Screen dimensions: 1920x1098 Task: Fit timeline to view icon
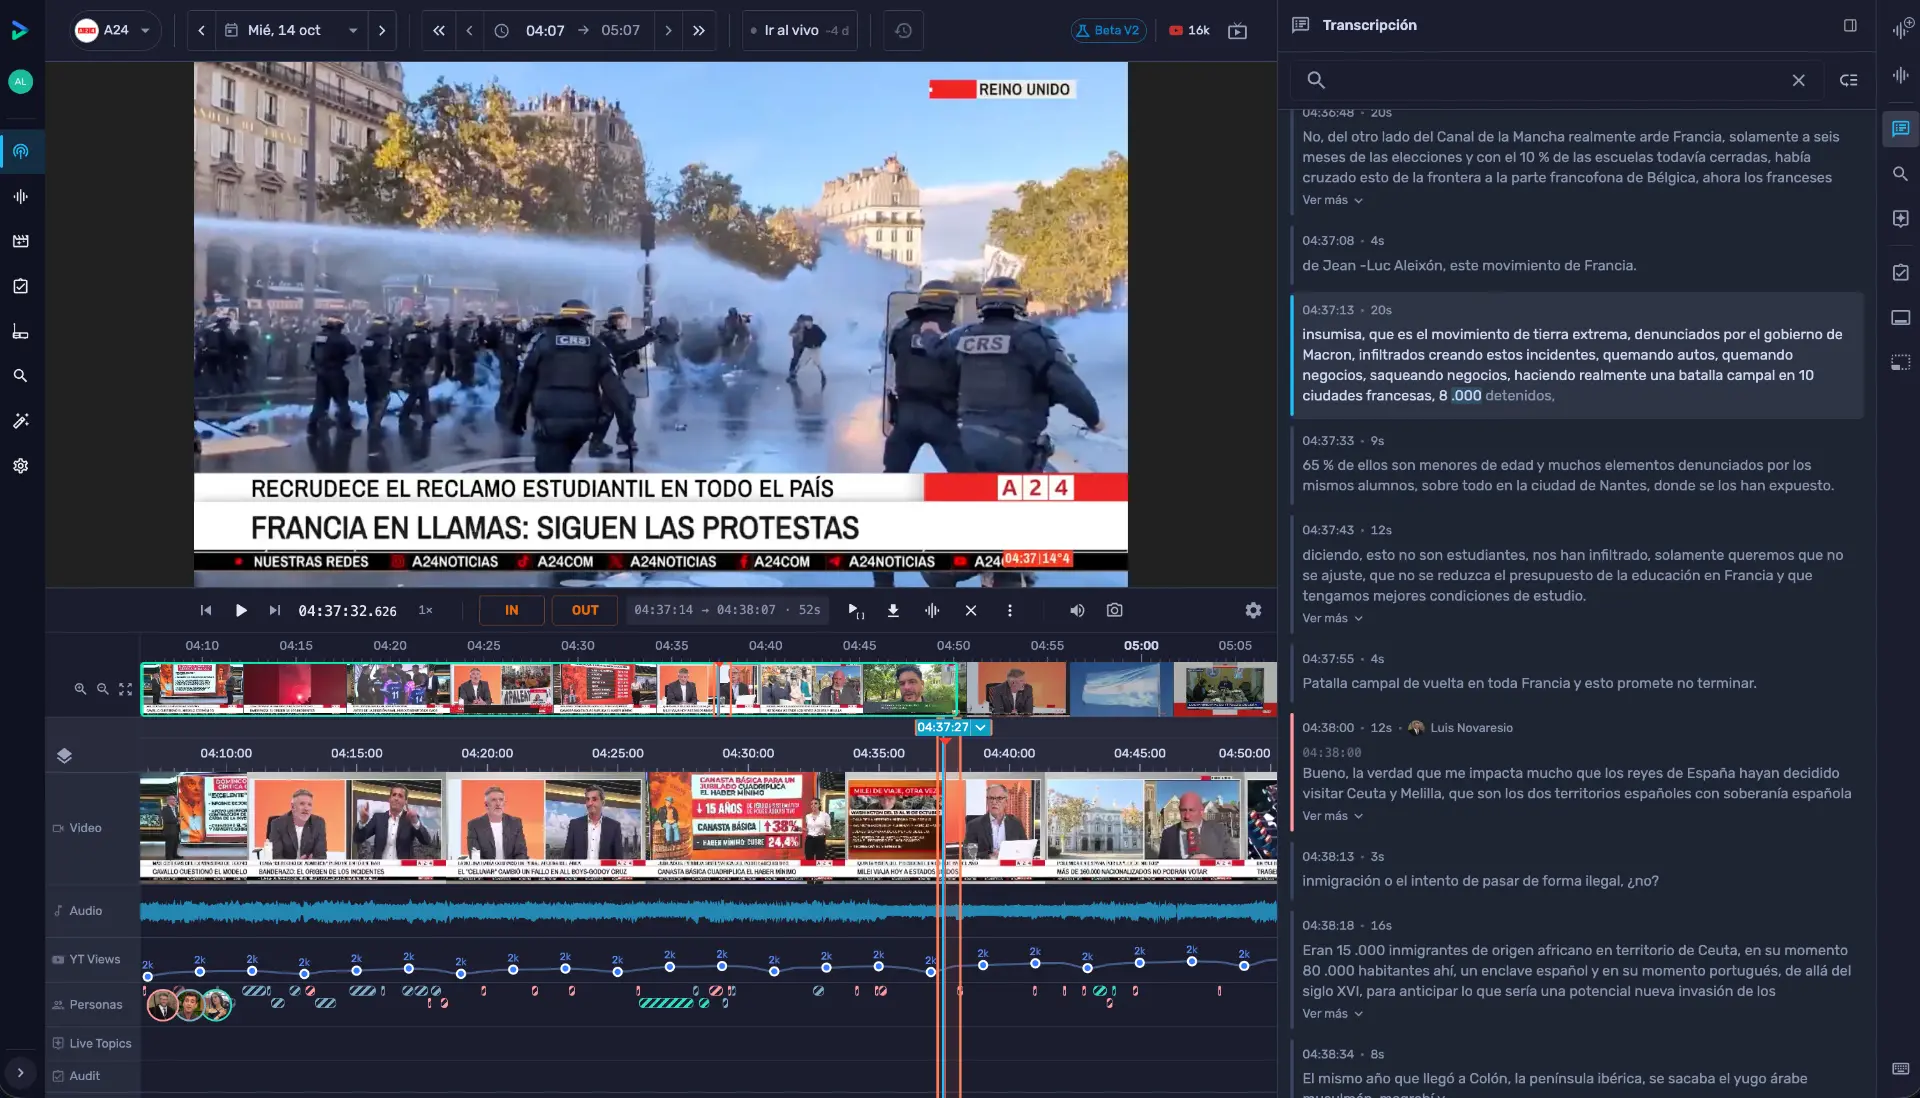(x=125, y=689)
